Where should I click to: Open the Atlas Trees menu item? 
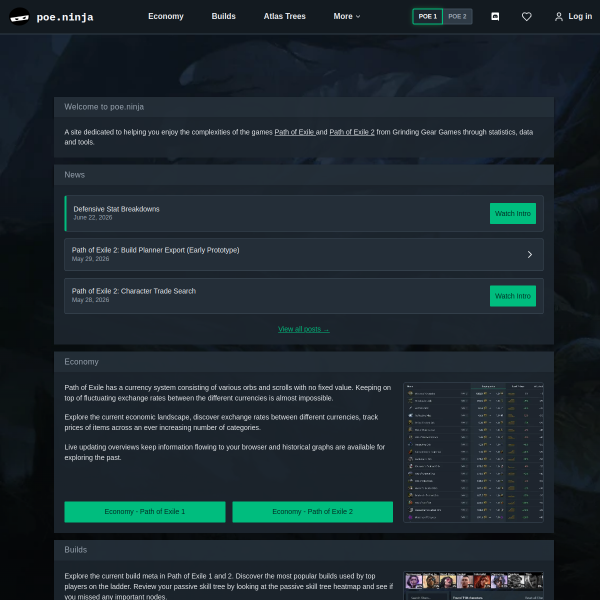pos(284,16)
